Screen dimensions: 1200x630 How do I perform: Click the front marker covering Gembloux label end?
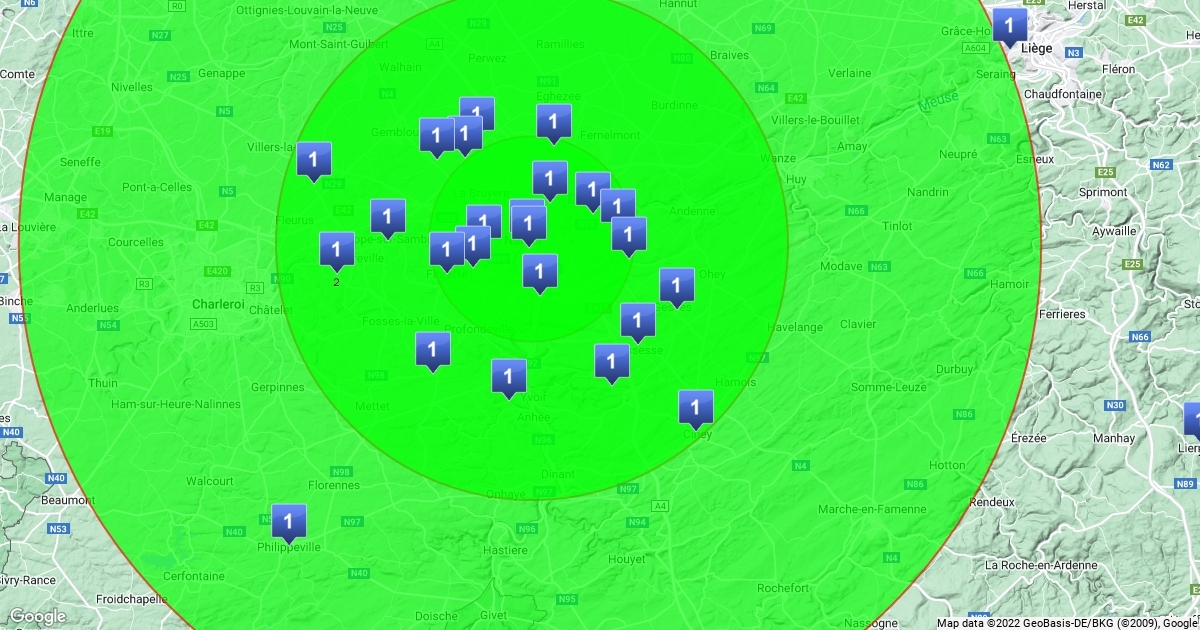437,138
